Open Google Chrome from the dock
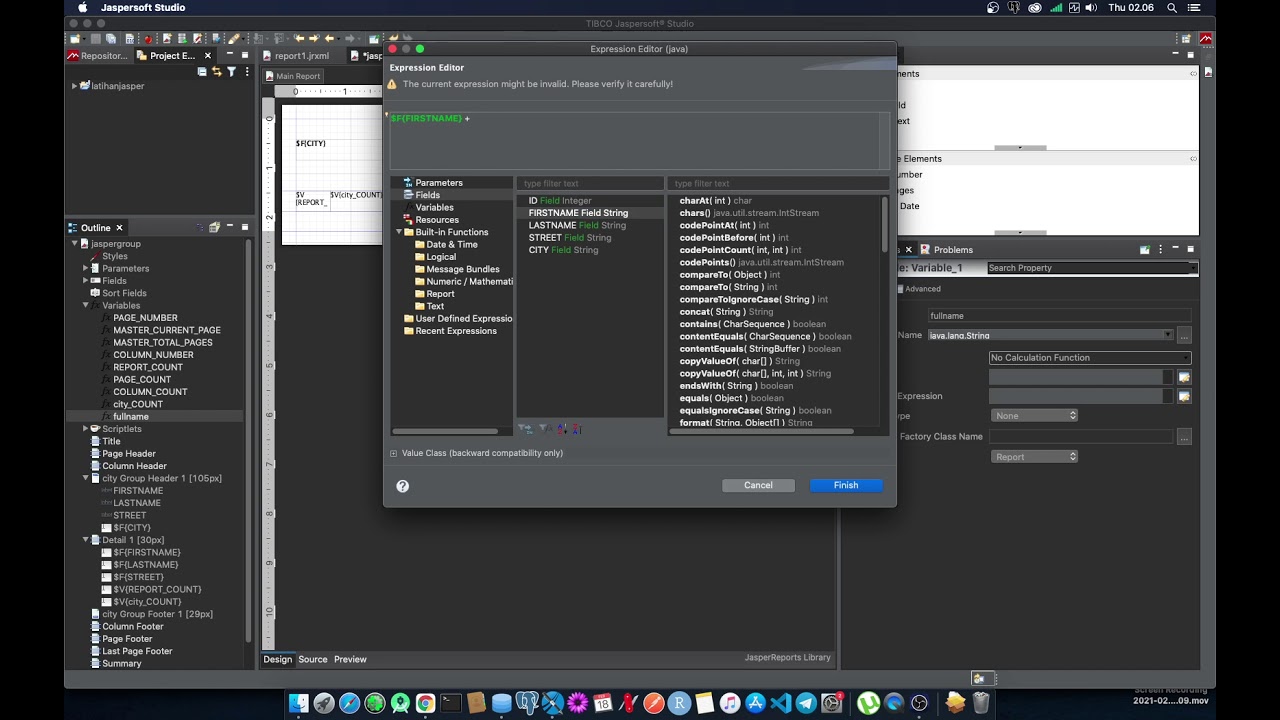This screenshot has width=1280, height=720. pyautogui.click(x=425, y=703)
